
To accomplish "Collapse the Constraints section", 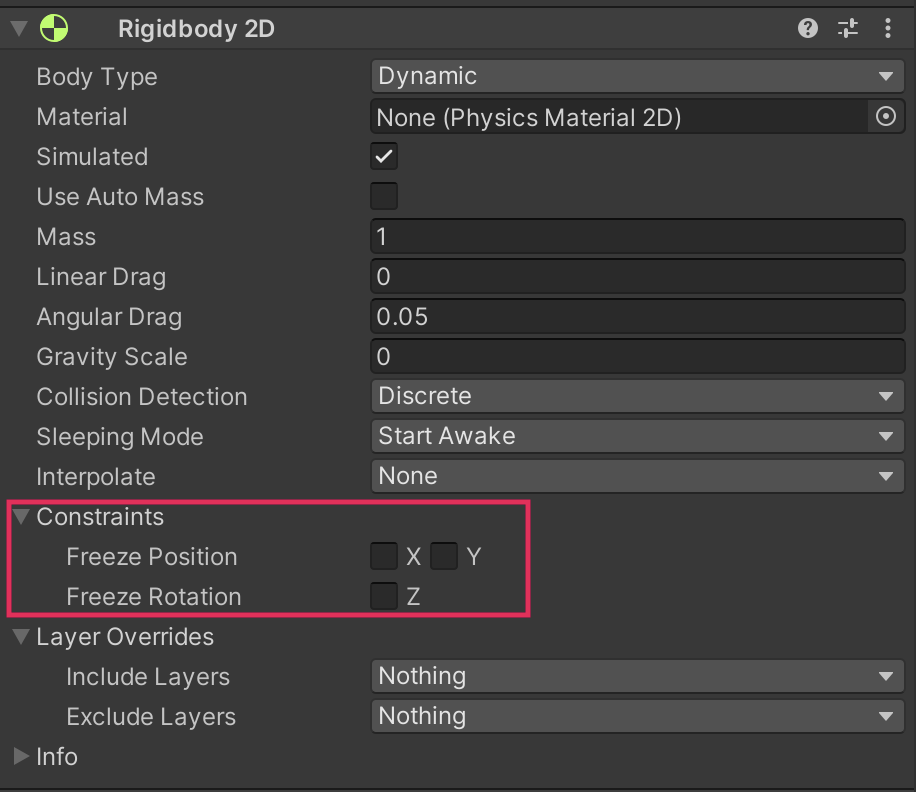I will (x=20, y=517).
